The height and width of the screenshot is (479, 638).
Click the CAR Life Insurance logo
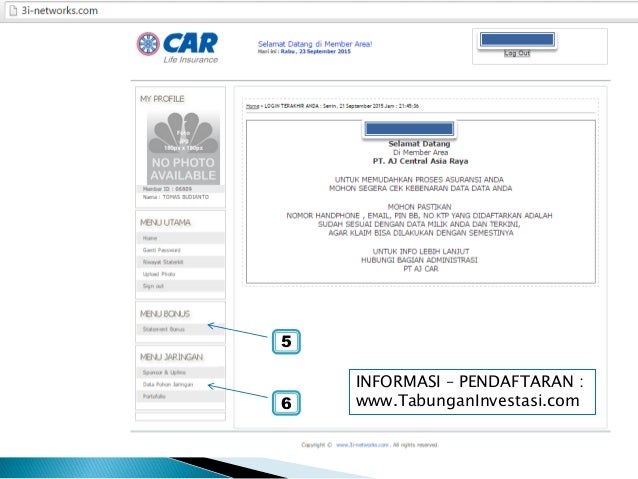[177, 48]
